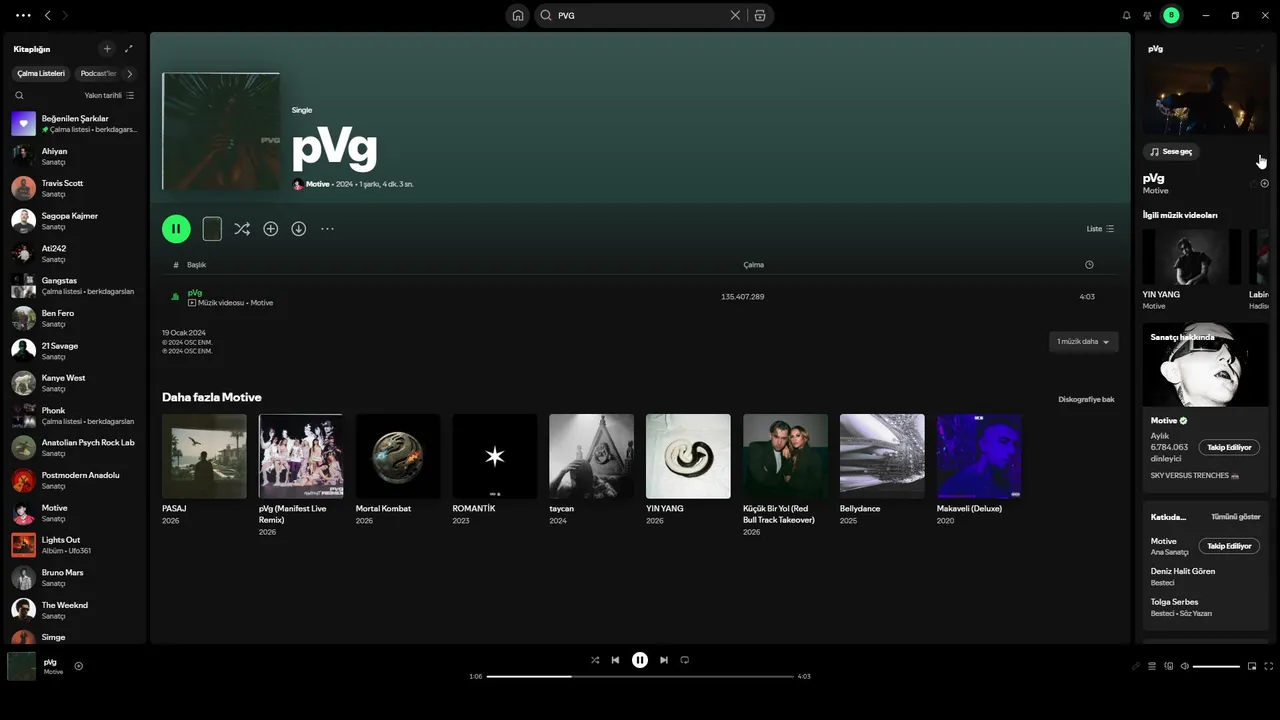The height and width of the screenshot is (720, 1280).
Task: Open Beğenilen Şarkılar playlist
Action: coord(74,123)
